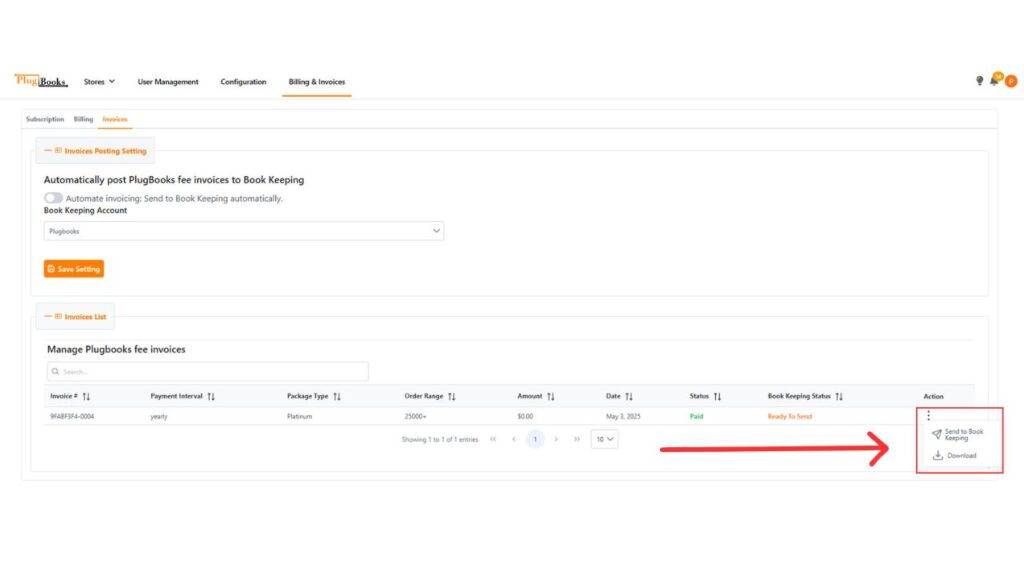Collapse the Invoices List section
Screen dimensions: 1024x576
coord(49,317)
